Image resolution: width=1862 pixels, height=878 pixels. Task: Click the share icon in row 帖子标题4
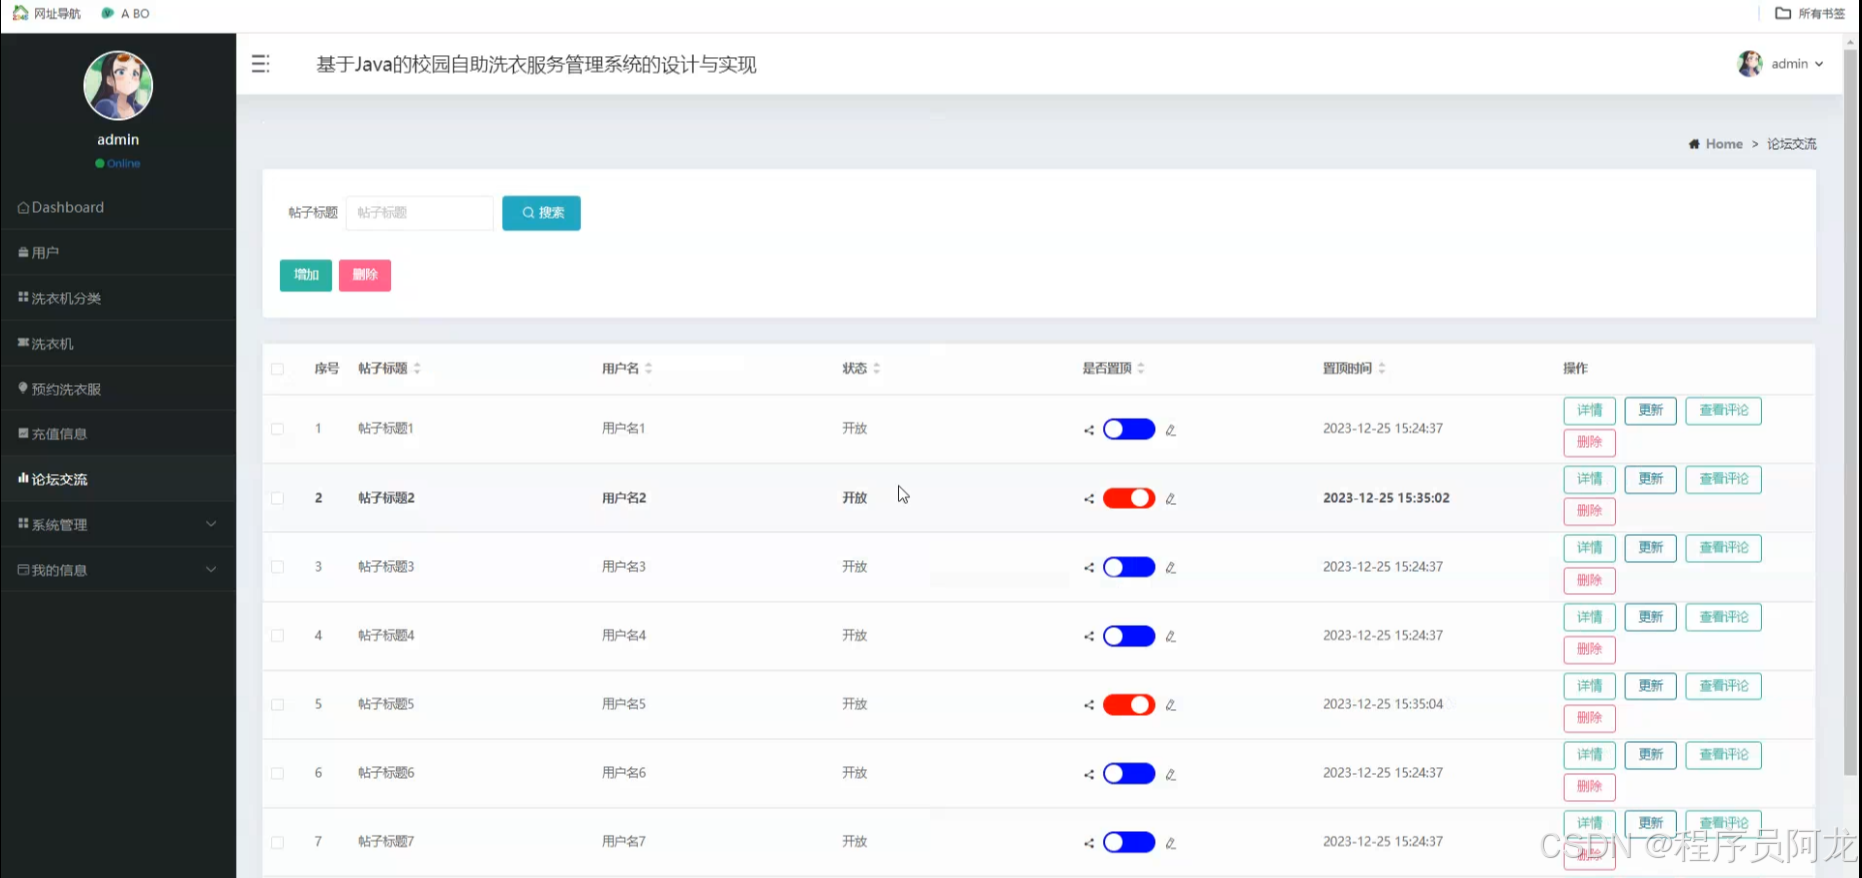pos(1089,637)
